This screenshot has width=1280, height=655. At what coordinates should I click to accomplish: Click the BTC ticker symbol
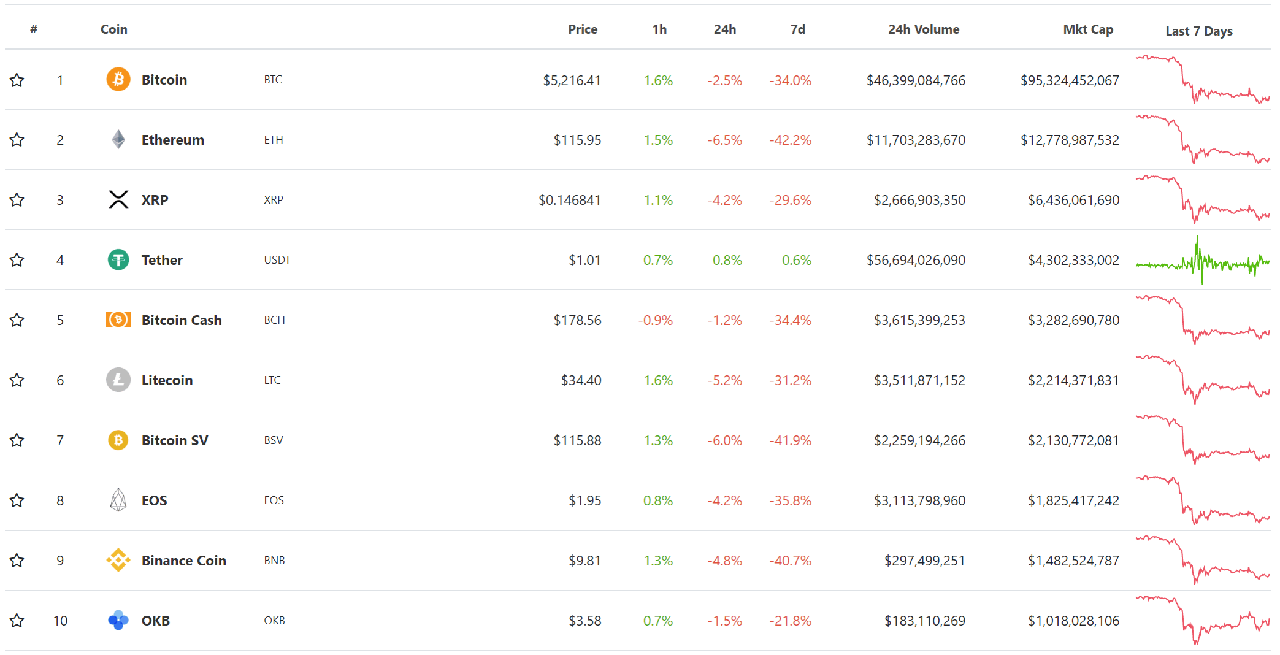pyautogui.click(x=273, y=80)
